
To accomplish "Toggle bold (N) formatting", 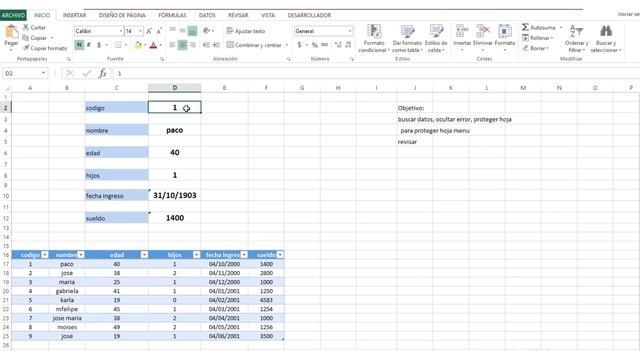I will click(79, 45).
